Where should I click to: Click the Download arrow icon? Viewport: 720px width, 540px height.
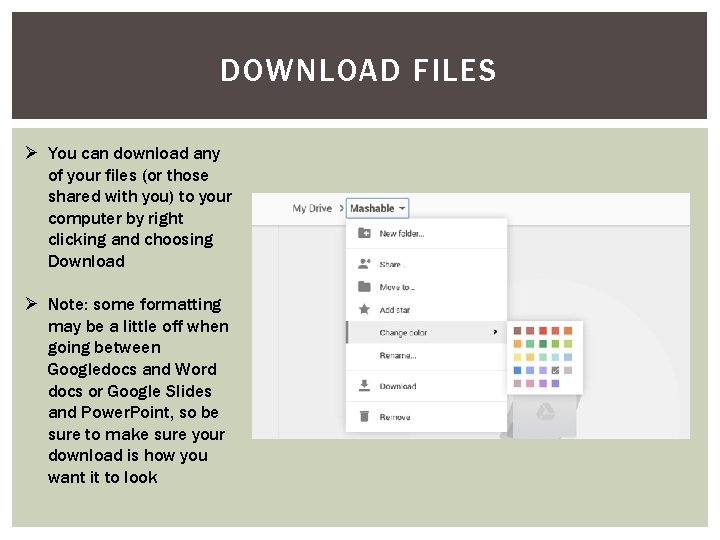[x=364, y=386]
